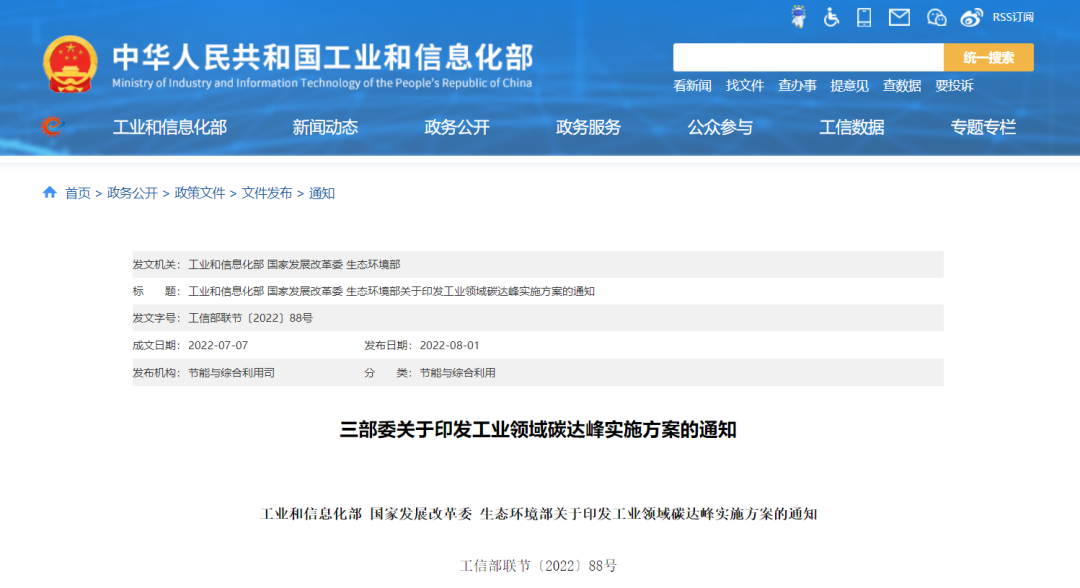Viewport: 1080px width, 588px height.
Task: Open the WeChat sharing icon
Action: [935, 17]
